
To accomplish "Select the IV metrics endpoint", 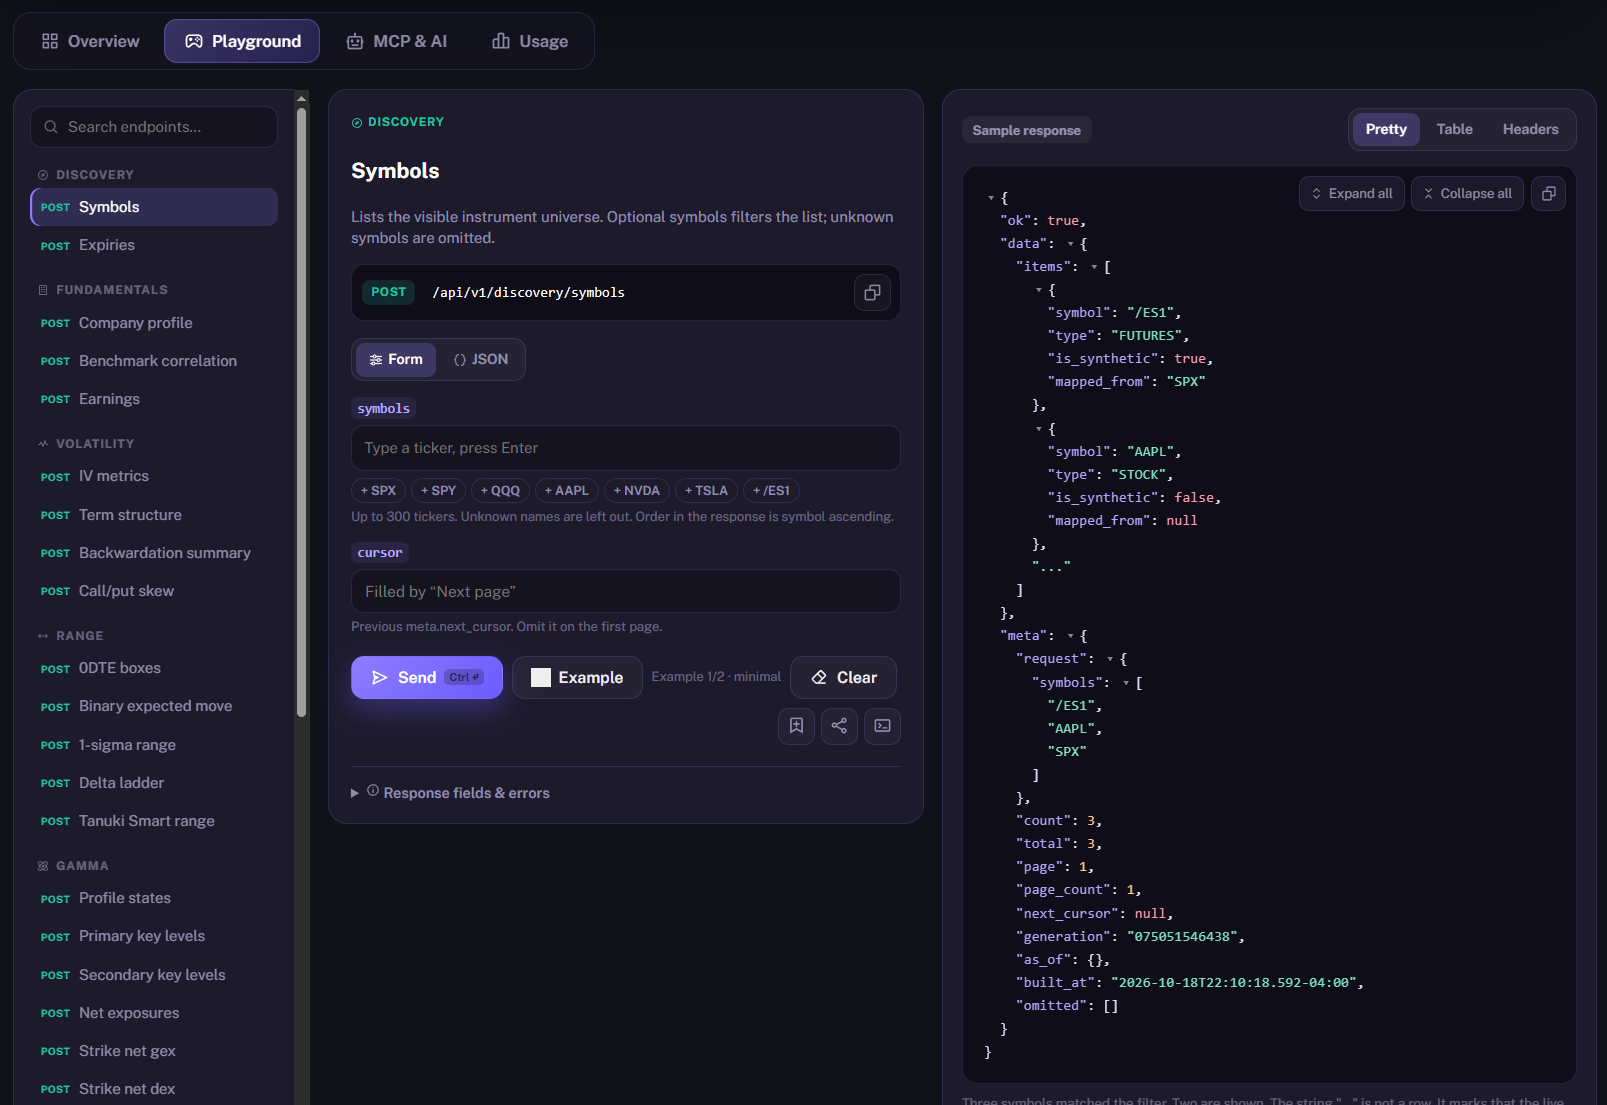I will click(x=154, y=477).
